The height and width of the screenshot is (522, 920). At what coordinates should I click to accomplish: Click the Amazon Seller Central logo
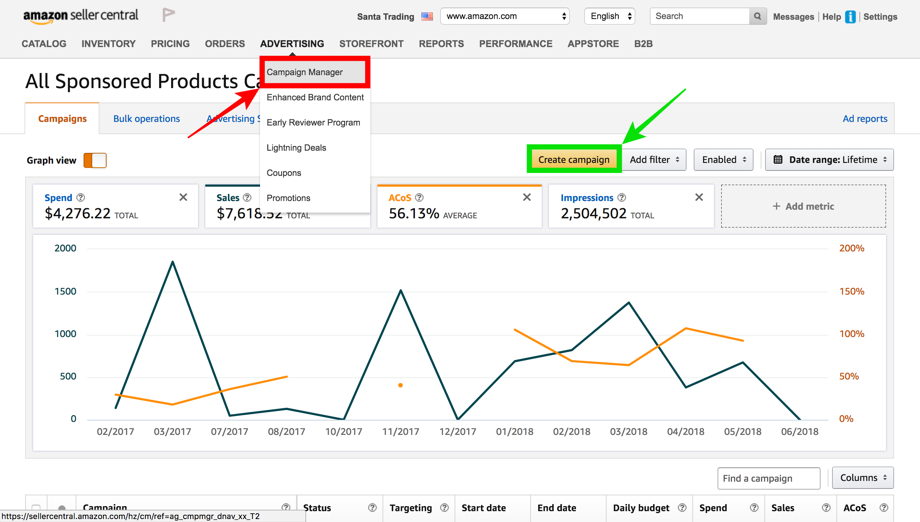[80, 16]
